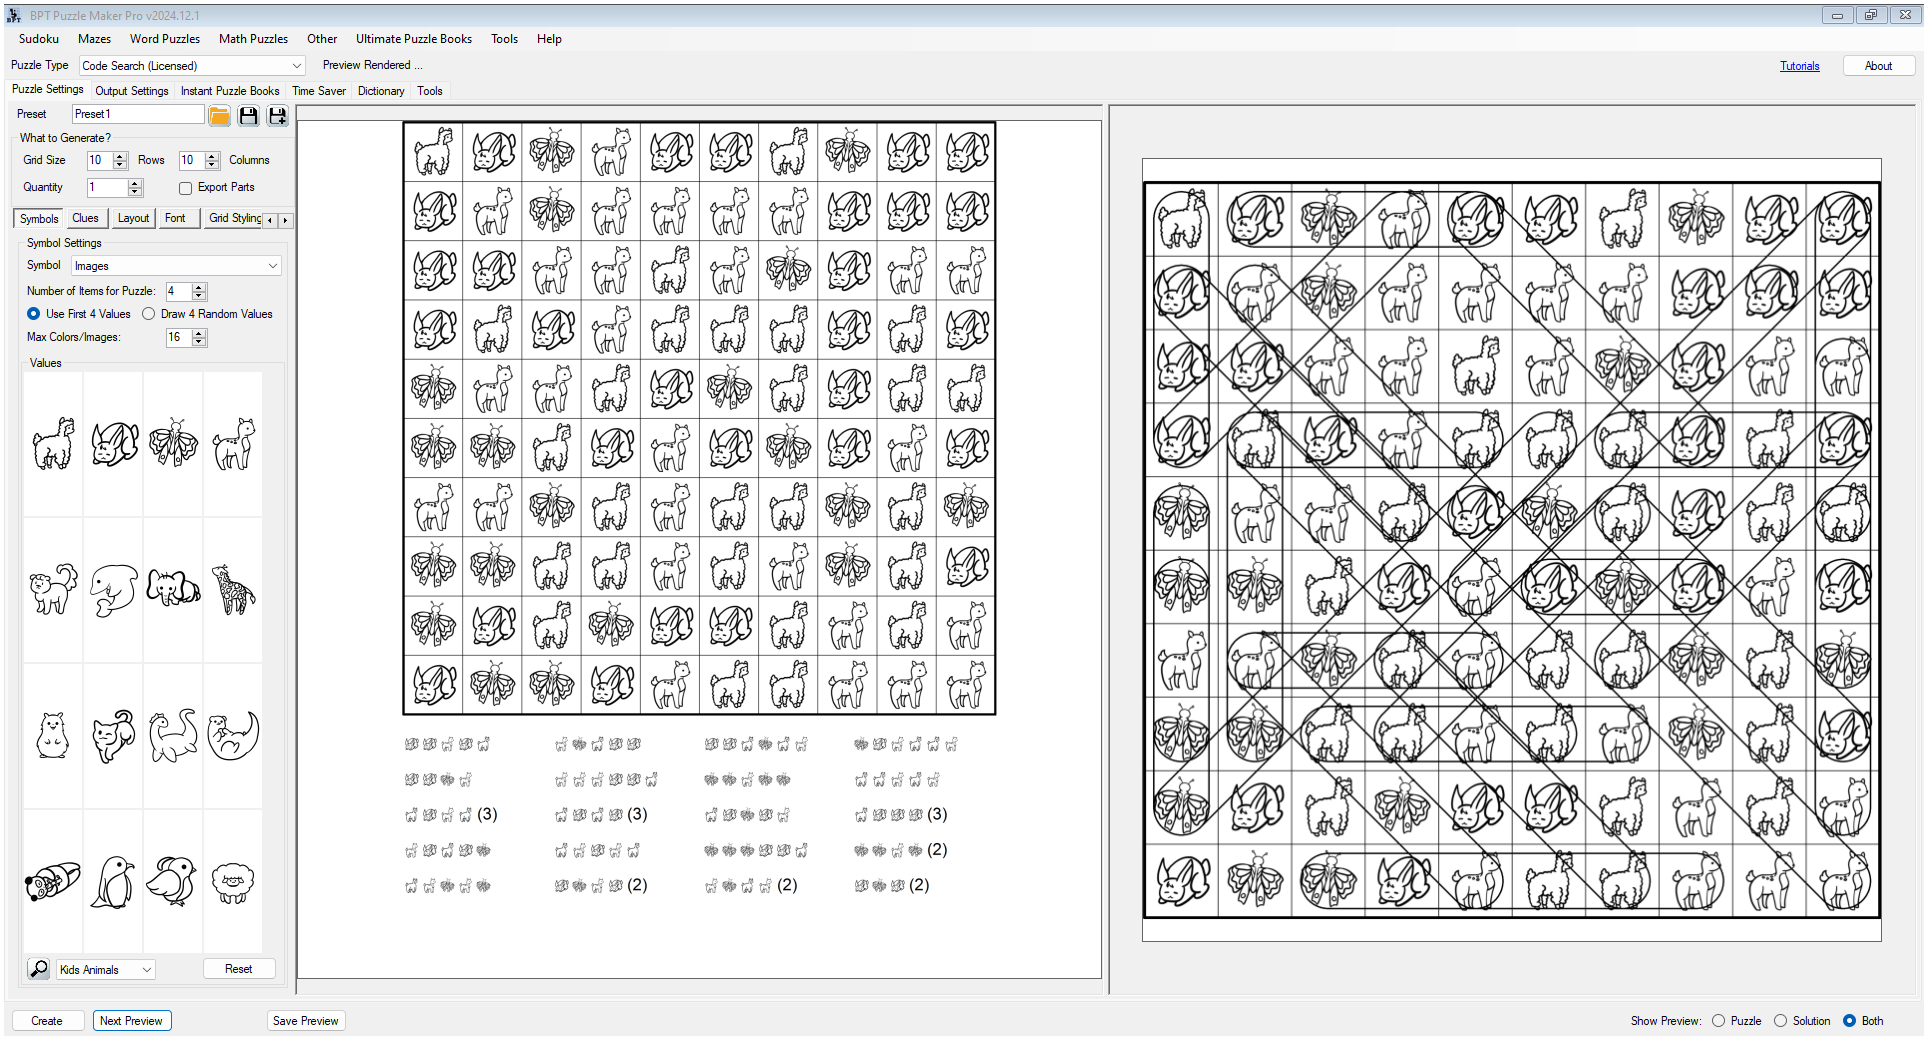Image resolution: width=1928 pixels, height=1040 pixels.
Task: Expand the Symbol Images dropdown
Action: coord(176,266)
